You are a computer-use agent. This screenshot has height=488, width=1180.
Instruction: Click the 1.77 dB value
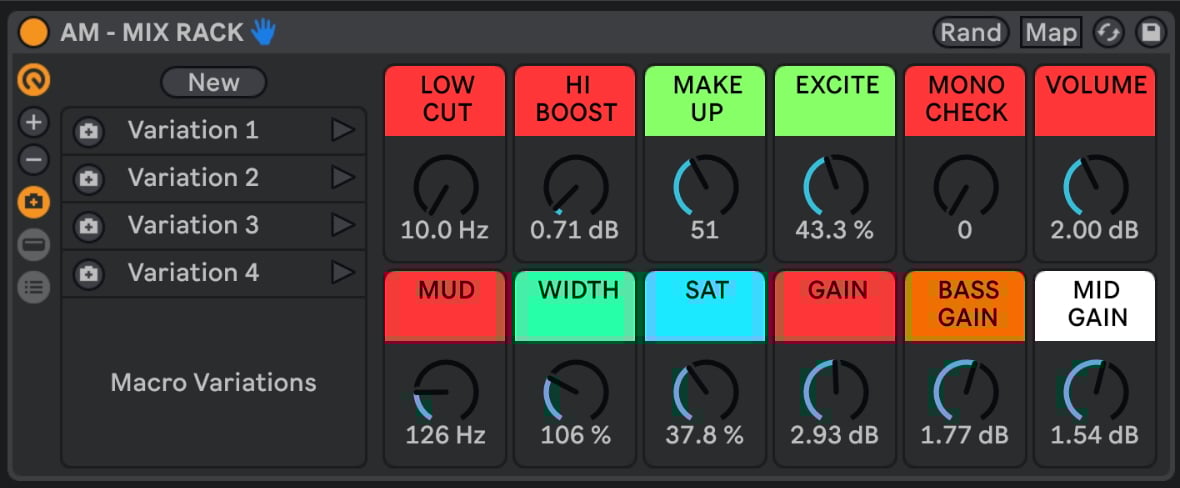(965, 435)
